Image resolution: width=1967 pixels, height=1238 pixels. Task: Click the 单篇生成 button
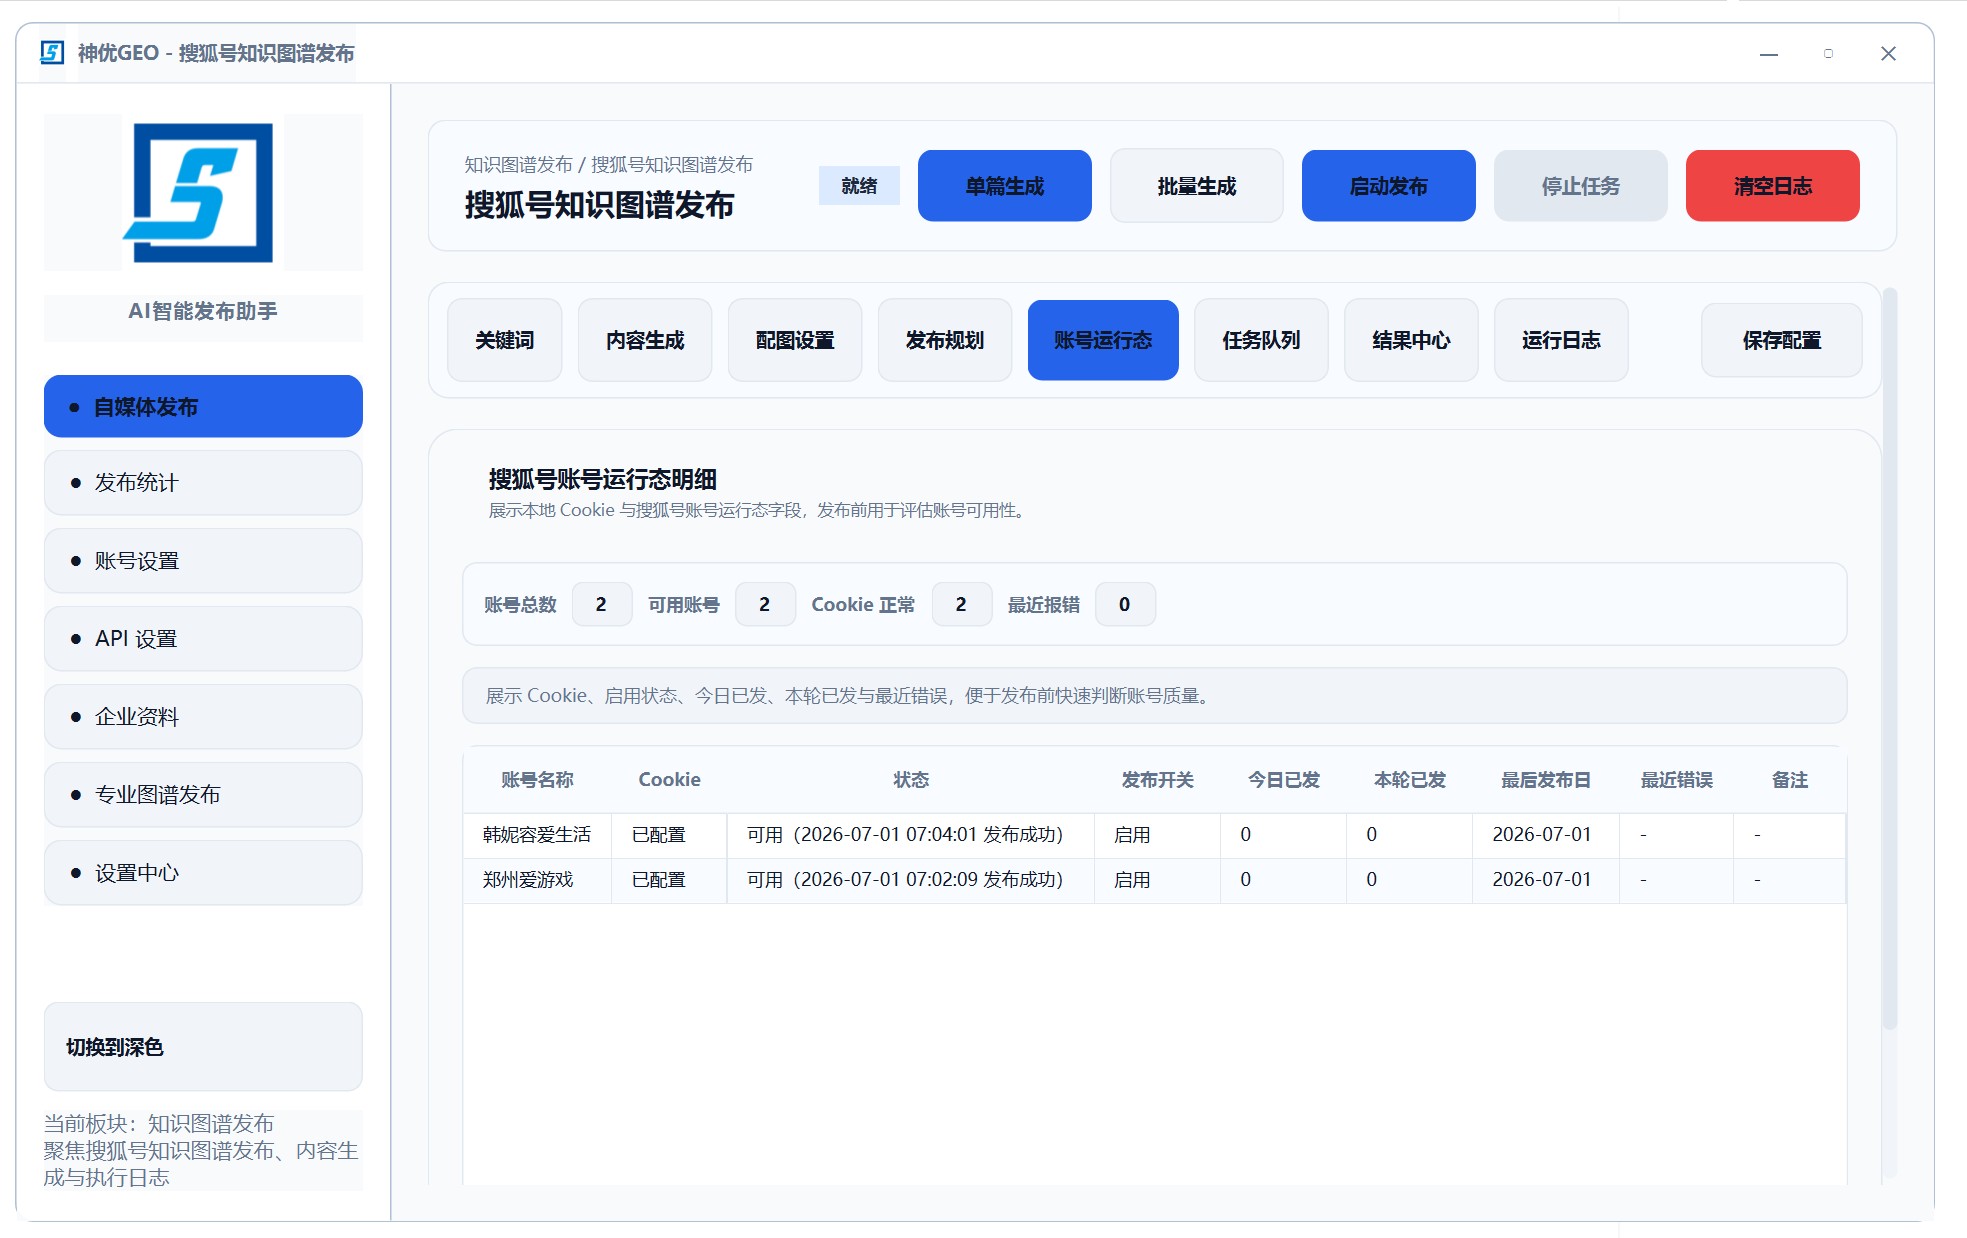click(x=1004, y=186)
